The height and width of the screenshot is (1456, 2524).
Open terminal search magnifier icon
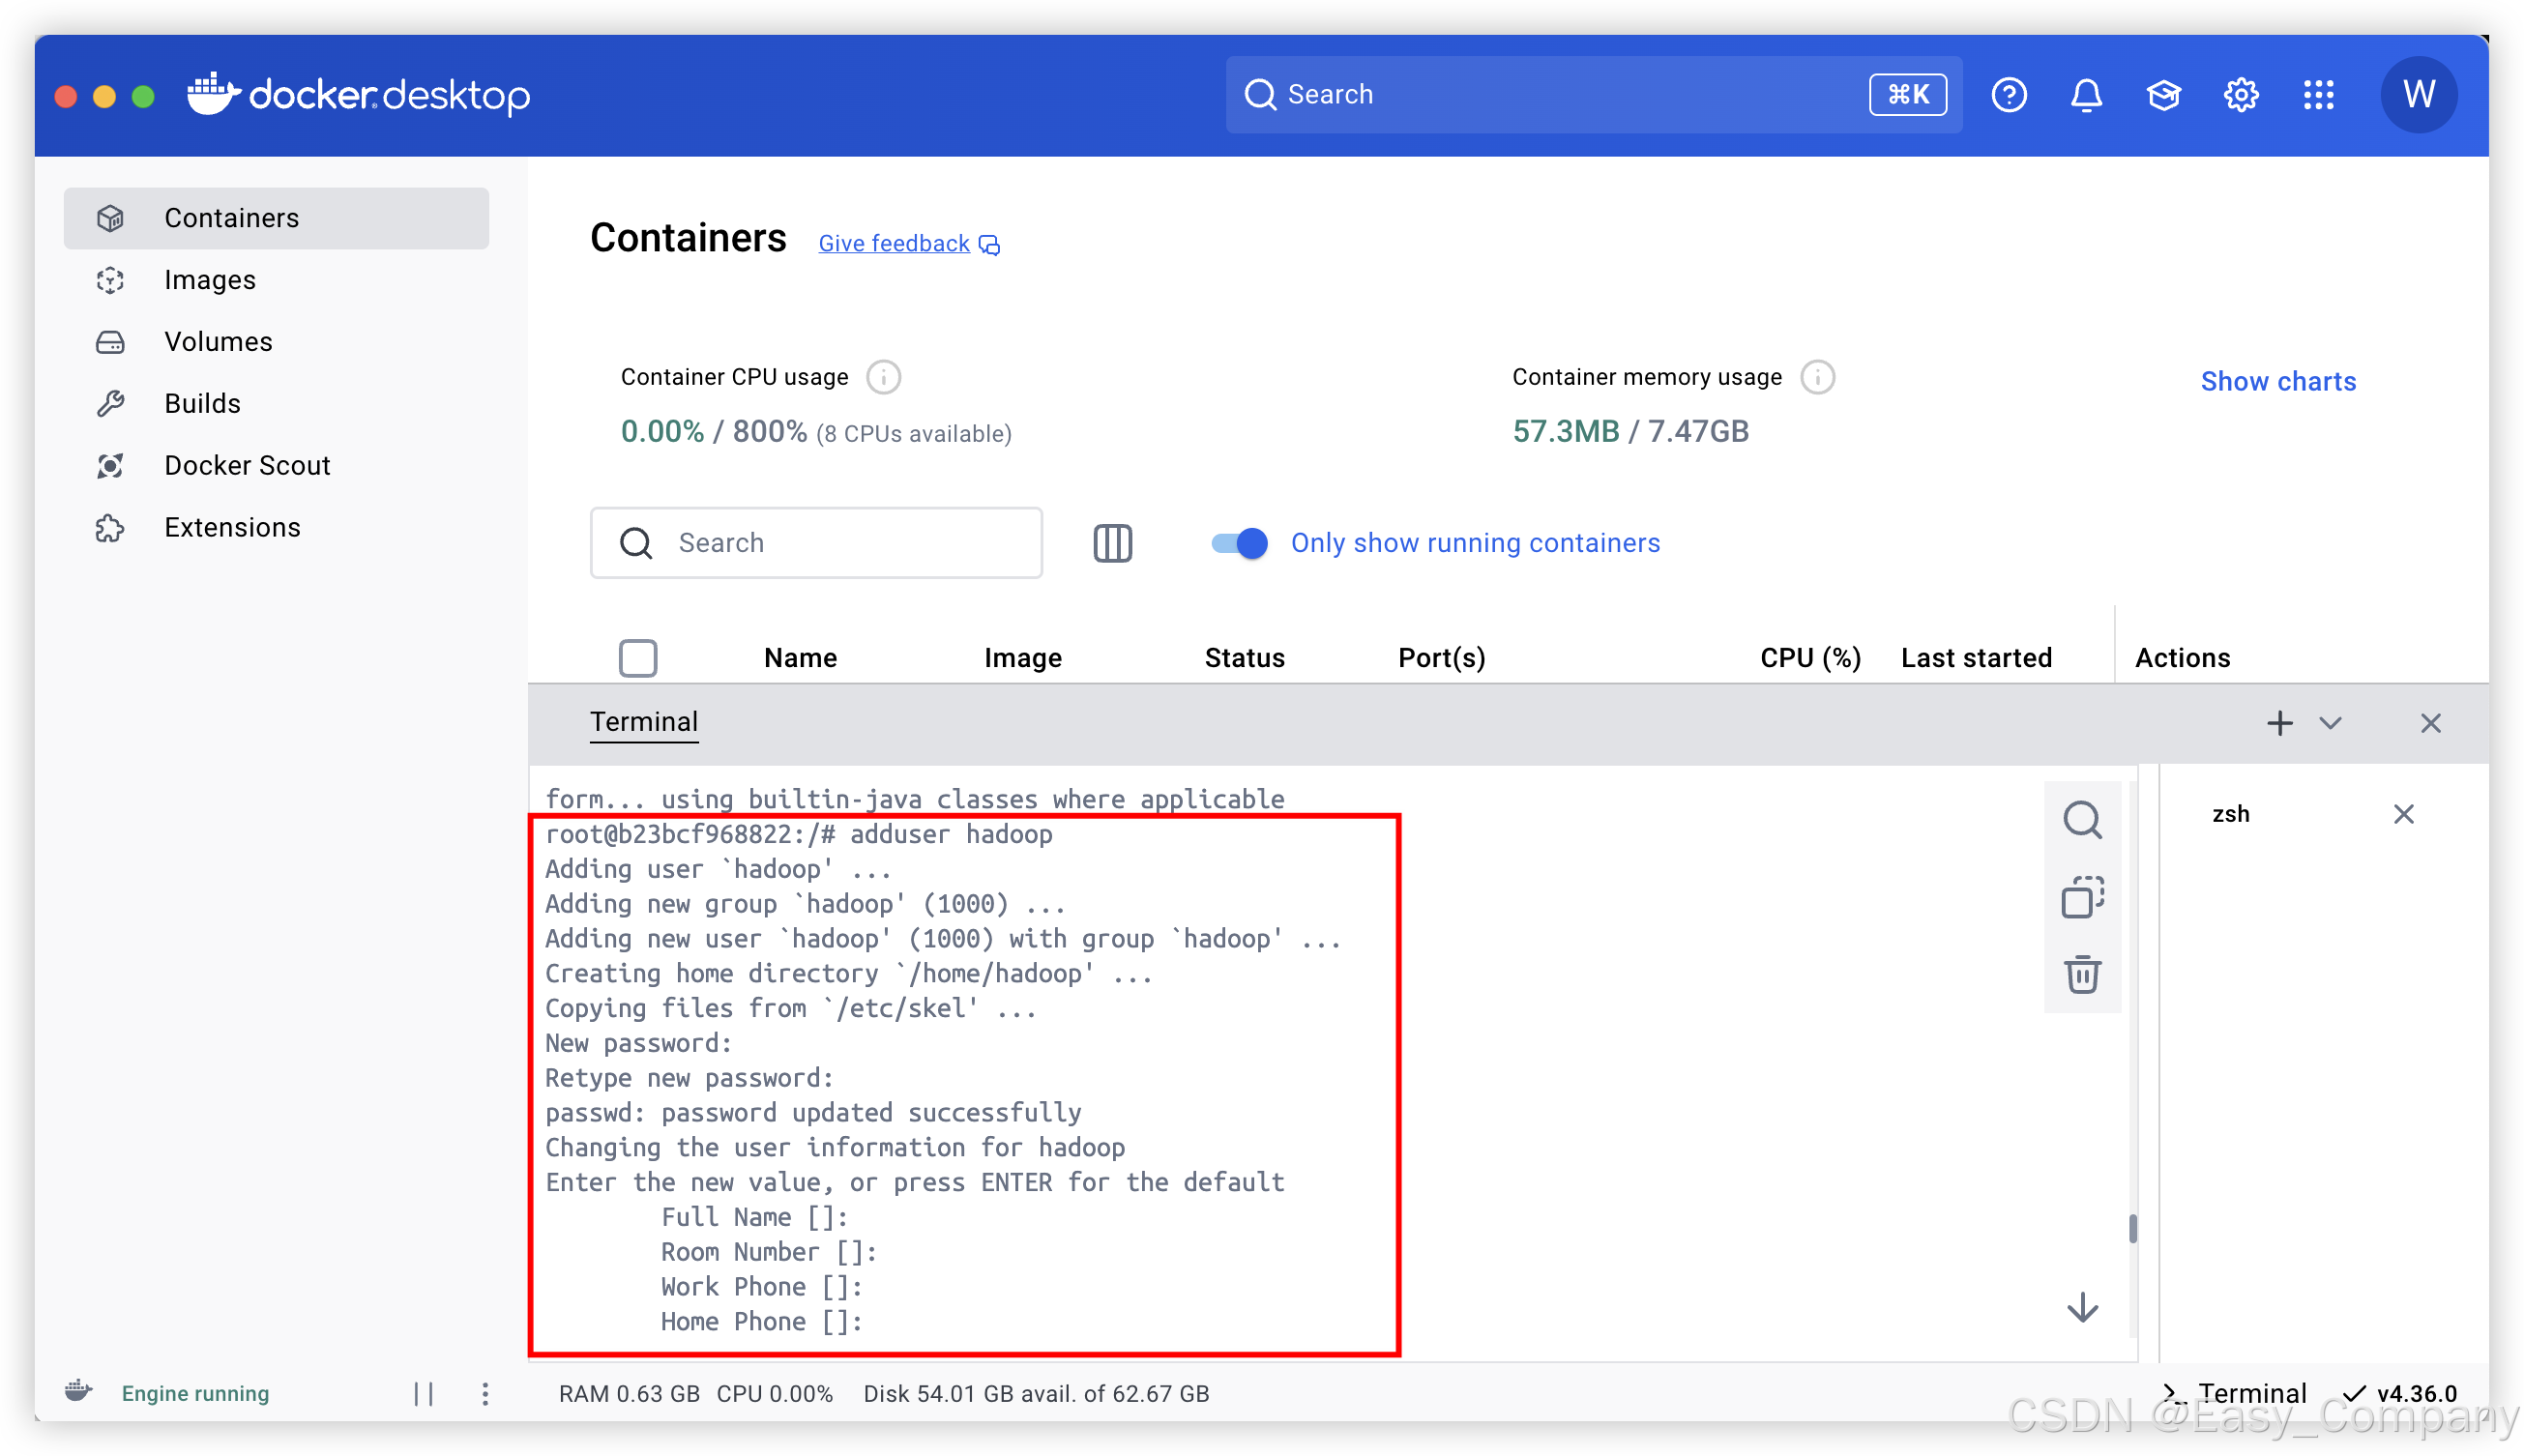point(2081,820)
